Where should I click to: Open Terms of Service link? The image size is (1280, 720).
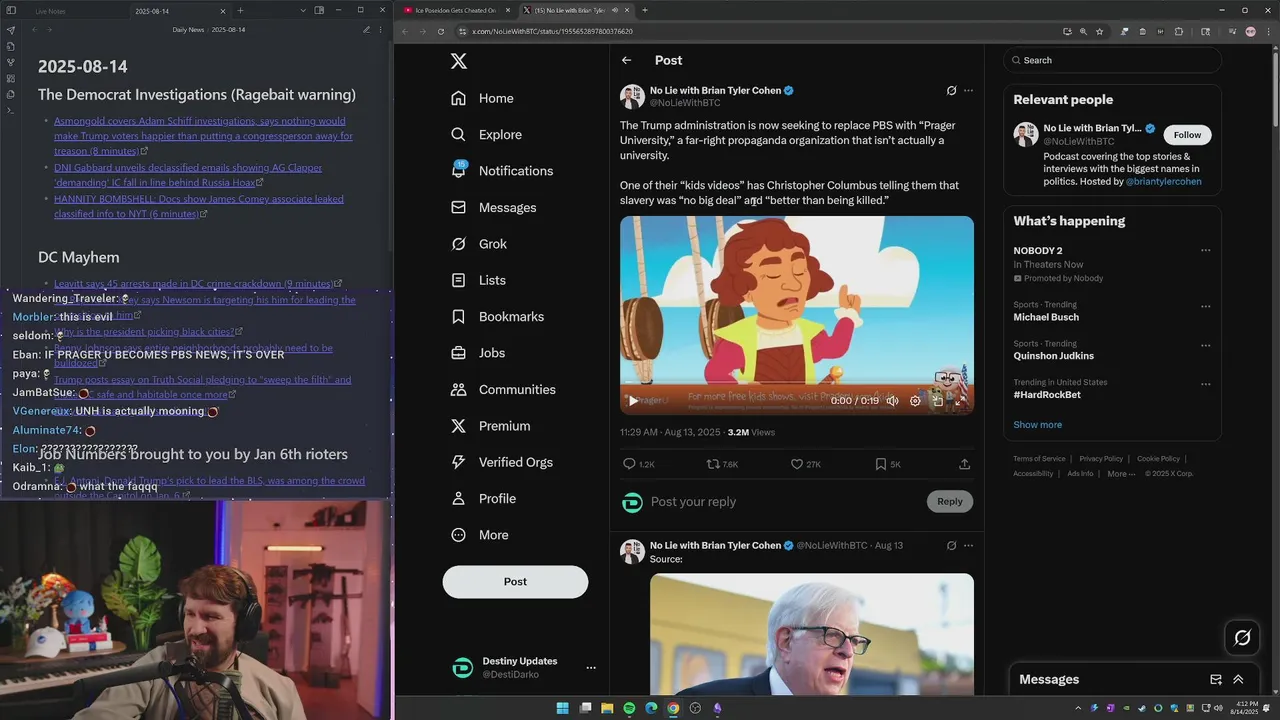pos(1039,459)
